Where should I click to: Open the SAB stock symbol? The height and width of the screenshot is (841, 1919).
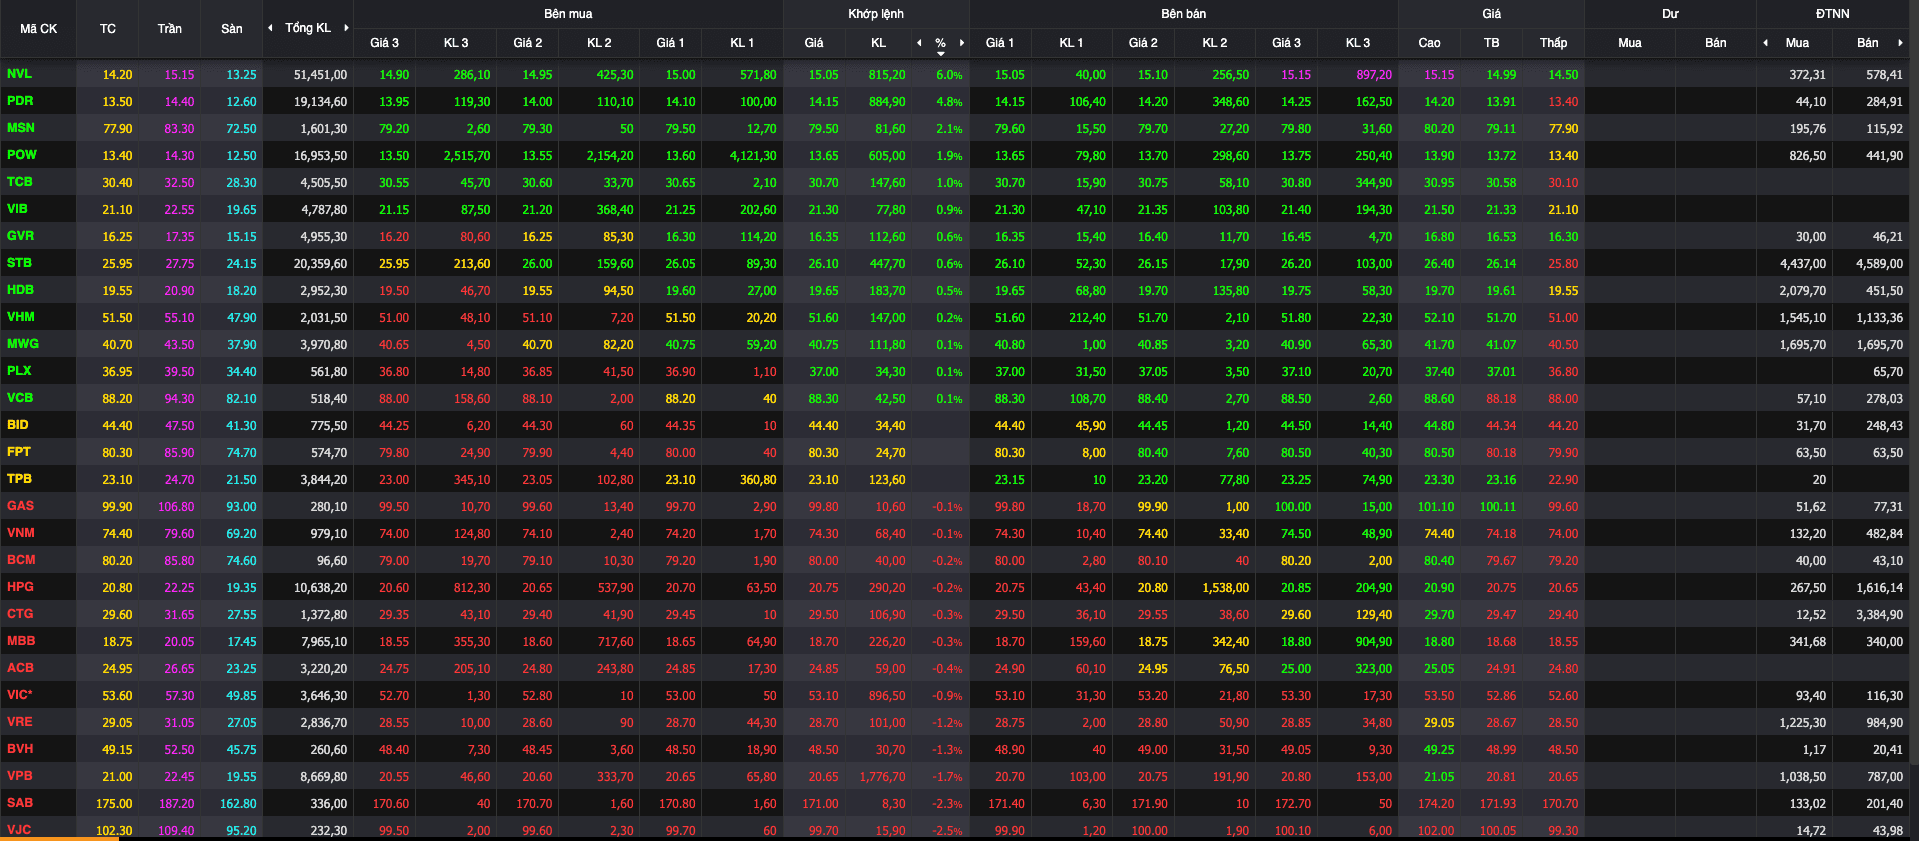coord(19,803)
